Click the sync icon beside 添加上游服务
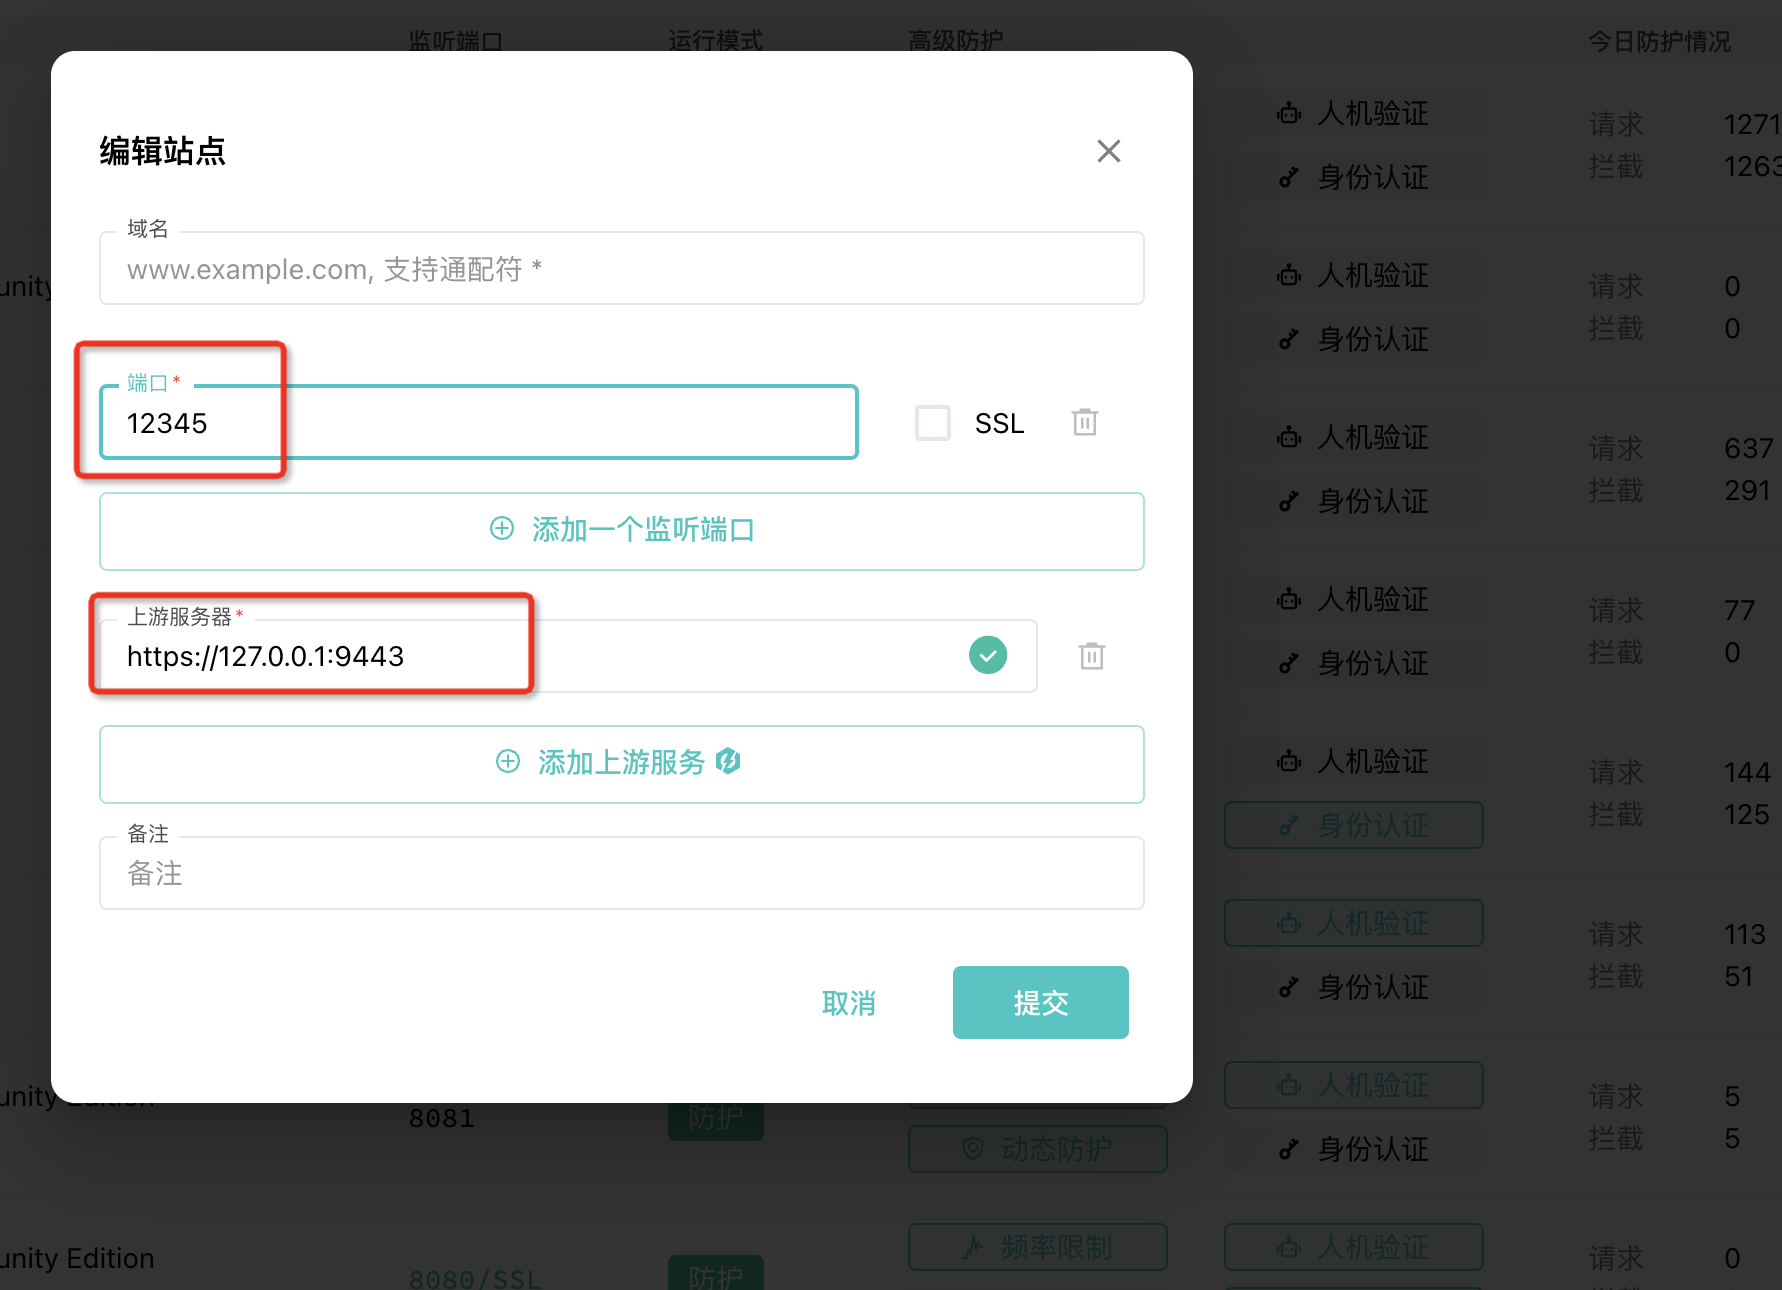The image size is (1782, 1290). [729, 762]
